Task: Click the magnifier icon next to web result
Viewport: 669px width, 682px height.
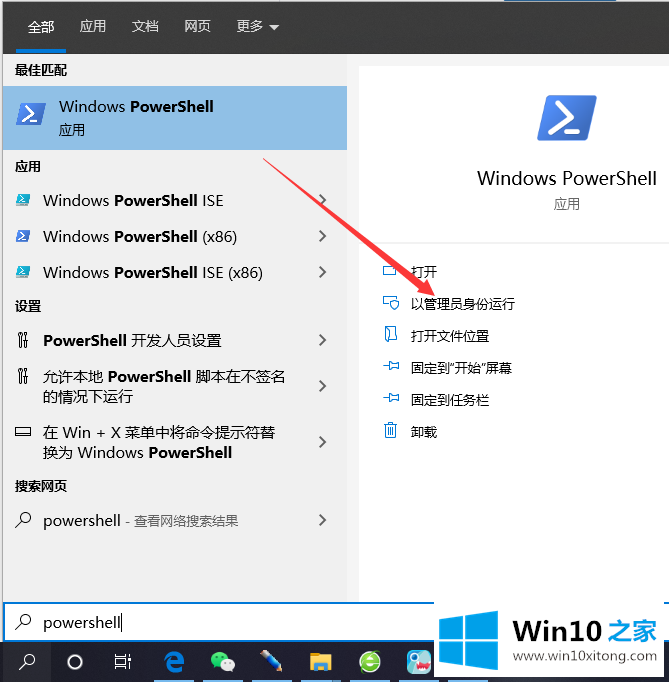Action: pyautogui.click(x=23, y=520)
